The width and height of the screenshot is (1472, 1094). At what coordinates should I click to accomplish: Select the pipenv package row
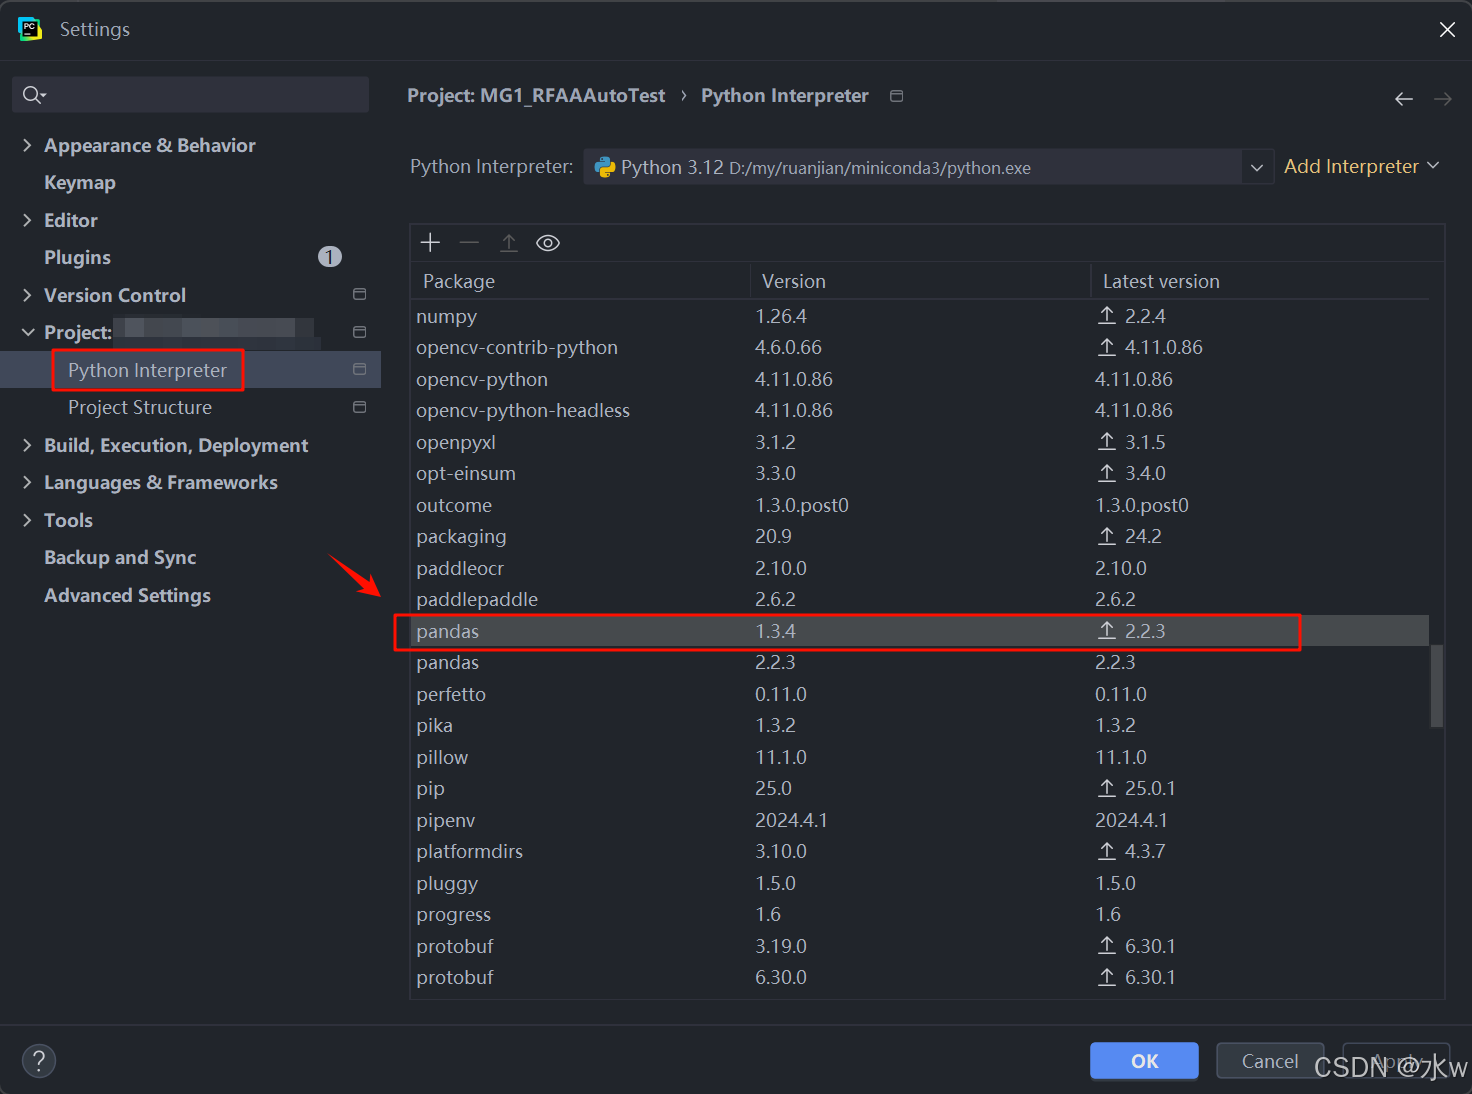[920, 820]
